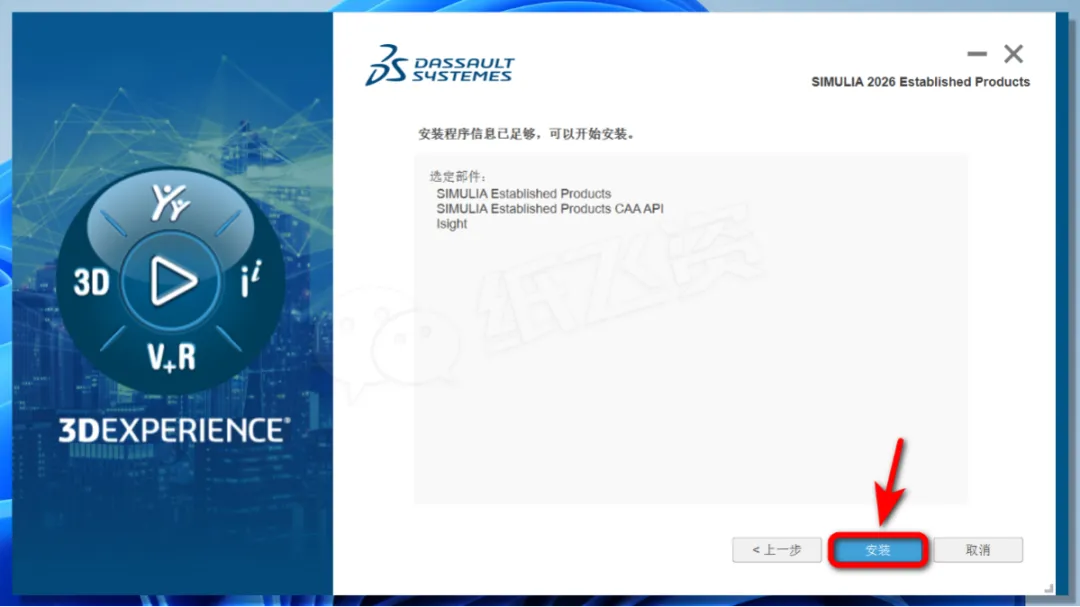The height and width of the screenshot is (607, 1080).
Task: Select the 'Isight' component line
Action: pyautogui.click(x=451, y=224)
